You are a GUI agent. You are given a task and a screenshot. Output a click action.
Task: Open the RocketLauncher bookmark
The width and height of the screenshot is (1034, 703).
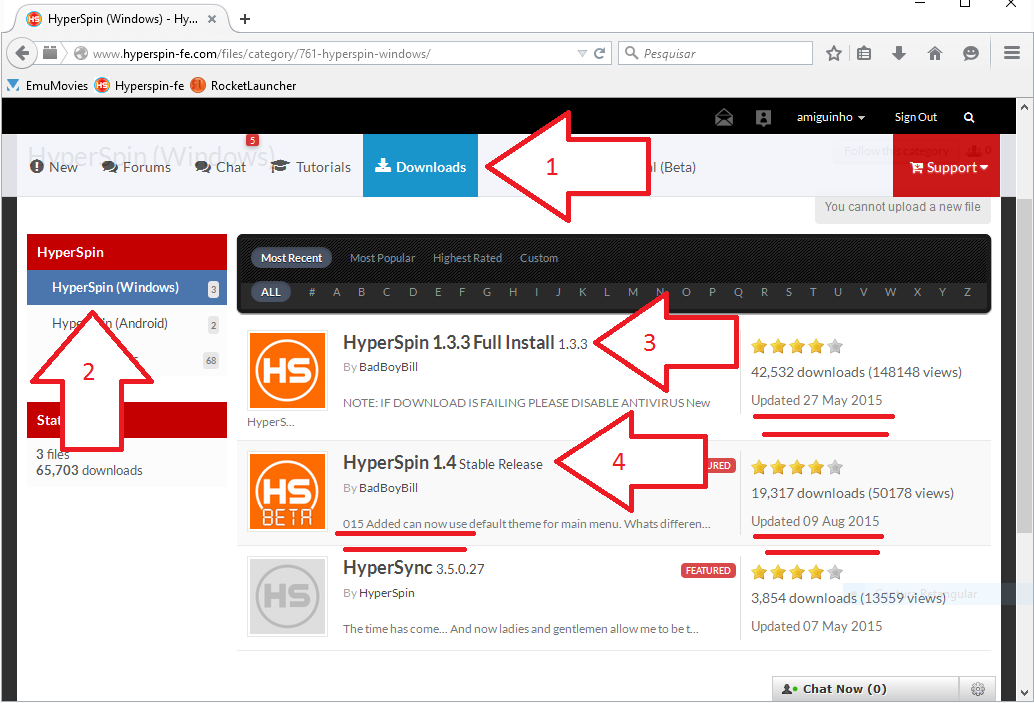coord(243,86)
